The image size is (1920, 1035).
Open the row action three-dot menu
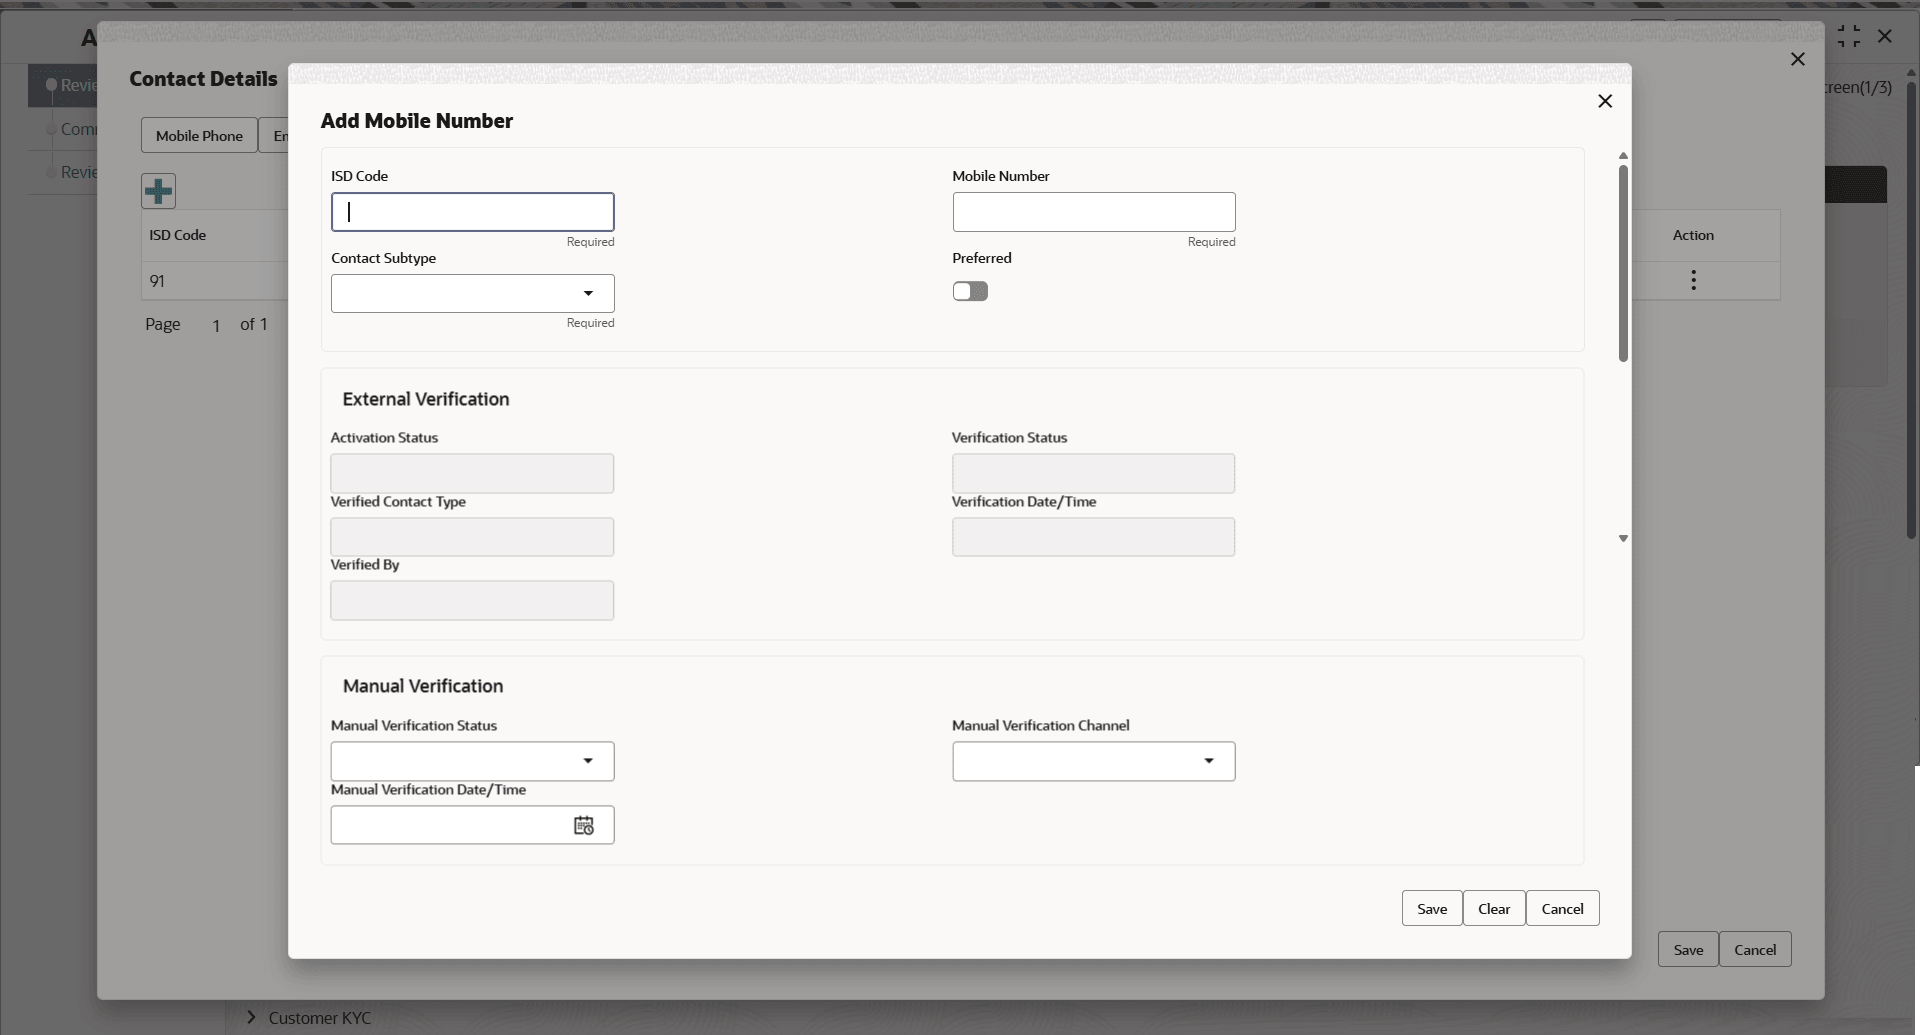pos(1693,280)
